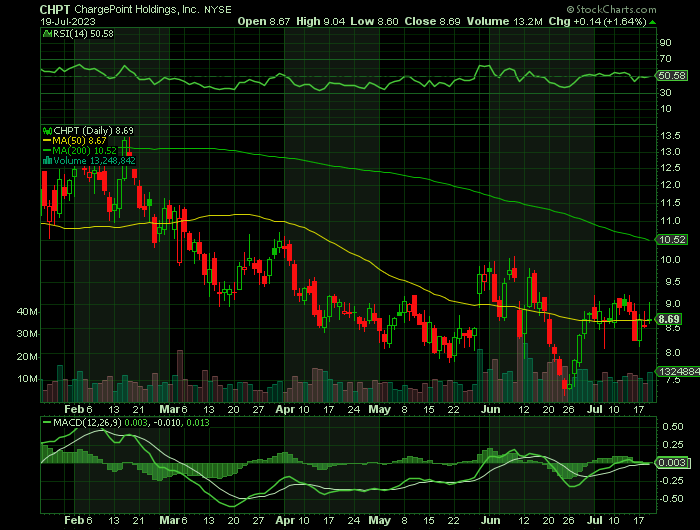Click the CHPT (Daily) 8.69 legend entry

click(93, 131)
